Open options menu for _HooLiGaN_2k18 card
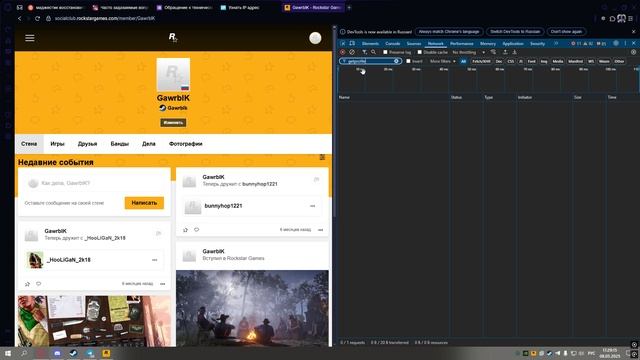Screen dimensions: 640x360 (x=155, y=260)
